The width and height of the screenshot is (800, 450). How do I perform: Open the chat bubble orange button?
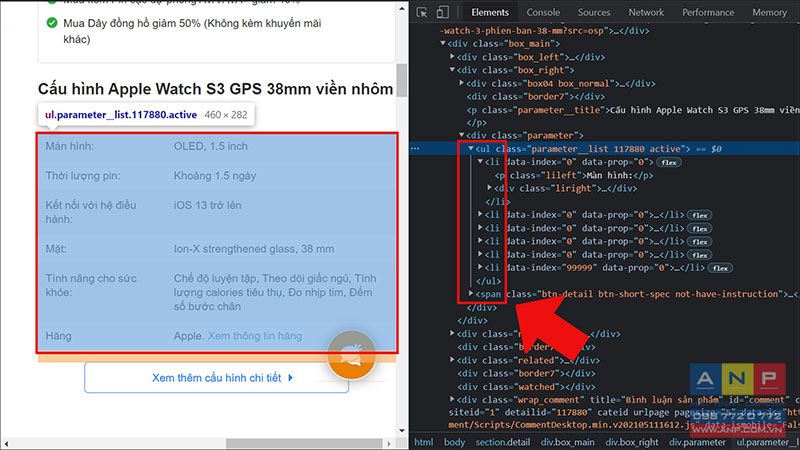pyautogui.click(x=352, y=355)
